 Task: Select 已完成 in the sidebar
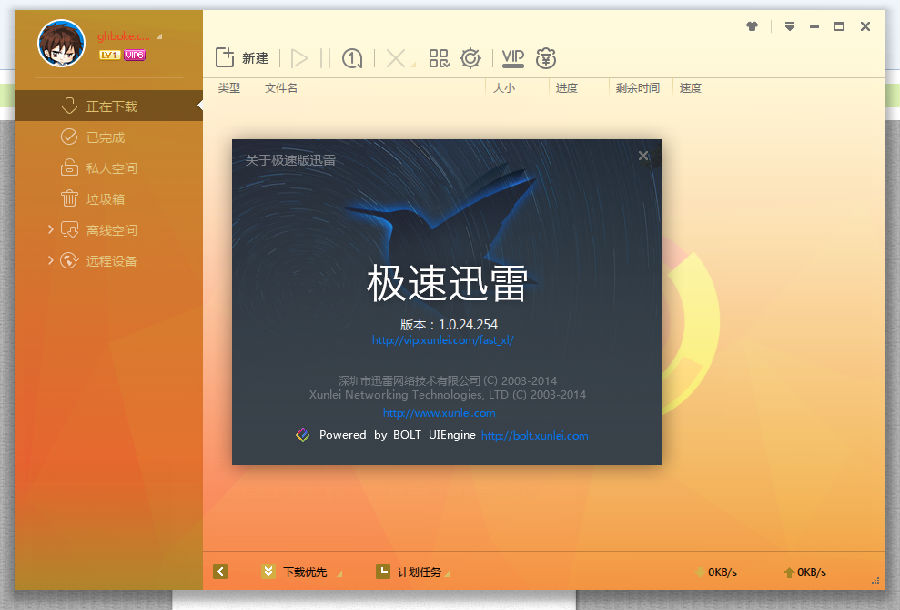(x=105, y=138)
